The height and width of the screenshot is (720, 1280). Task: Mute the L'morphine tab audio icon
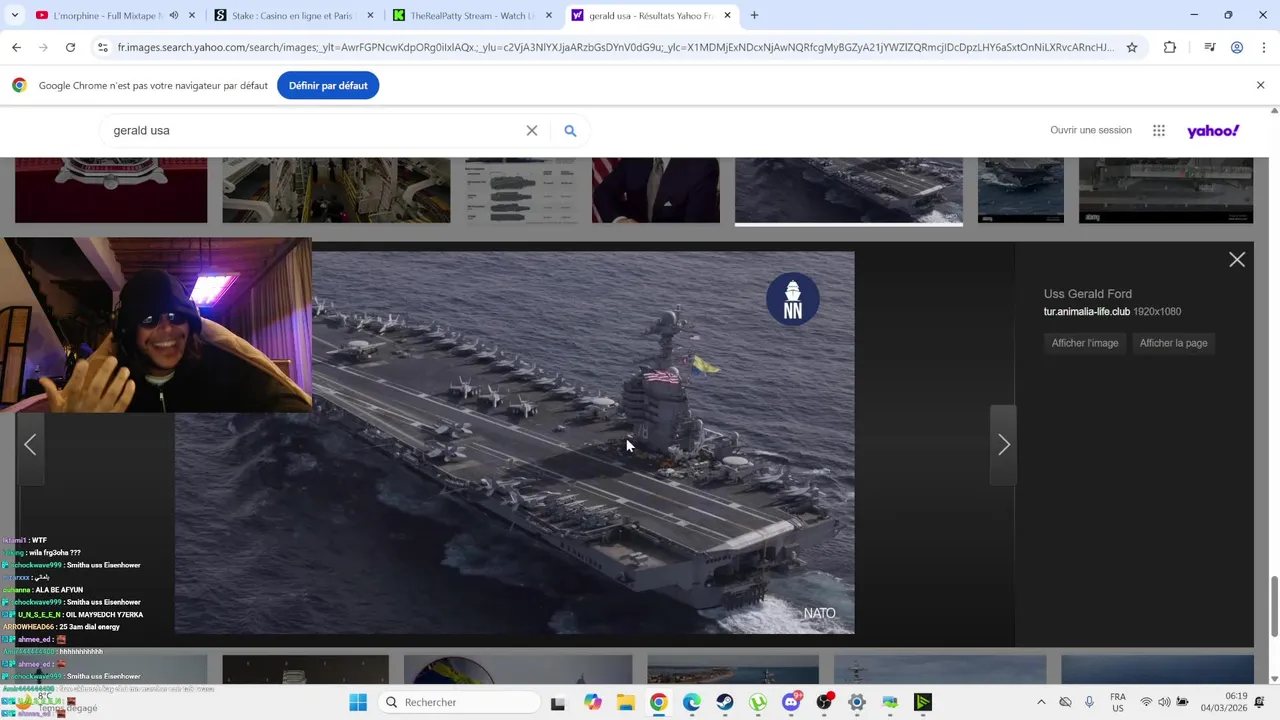(x=174, y=15)
